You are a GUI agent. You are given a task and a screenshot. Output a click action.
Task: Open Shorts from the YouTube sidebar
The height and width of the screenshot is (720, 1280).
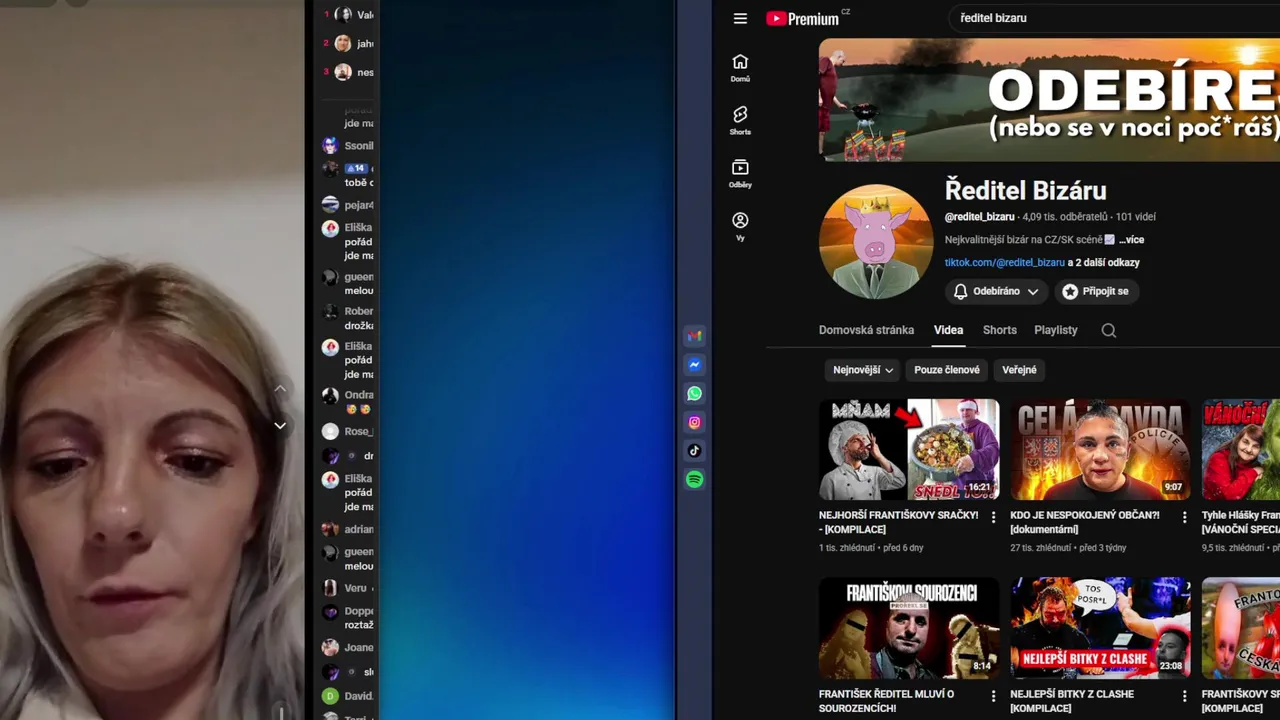click(x=740, y=121)
